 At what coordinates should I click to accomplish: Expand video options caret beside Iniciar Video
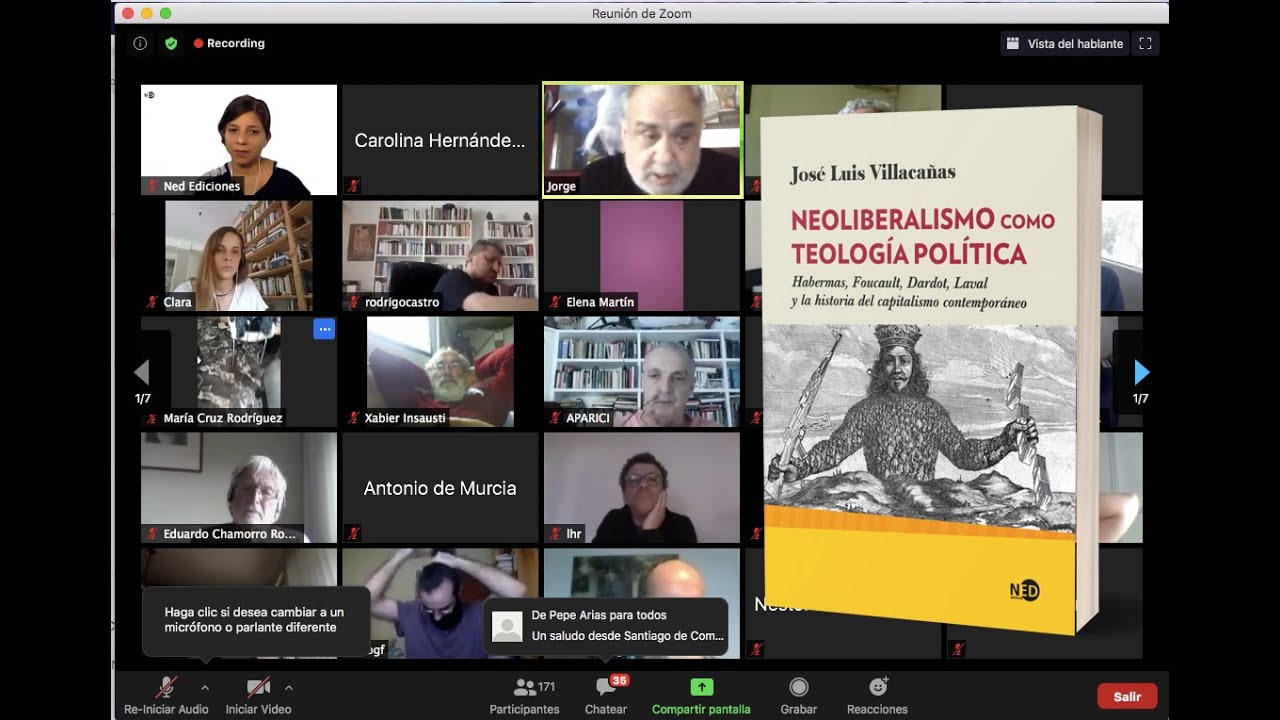tap(289, 687)
